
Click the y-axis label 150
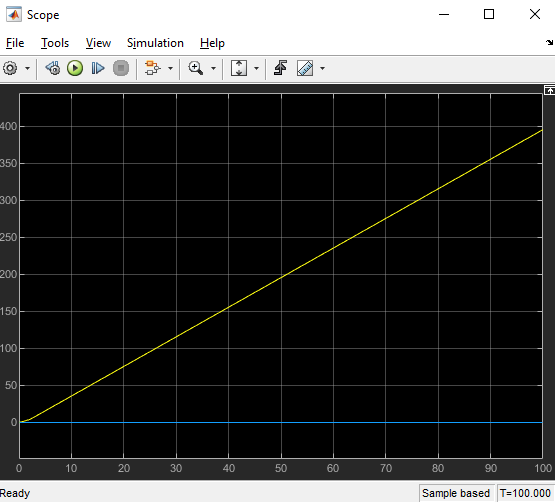pyautogui.click(x=8, y=312)
